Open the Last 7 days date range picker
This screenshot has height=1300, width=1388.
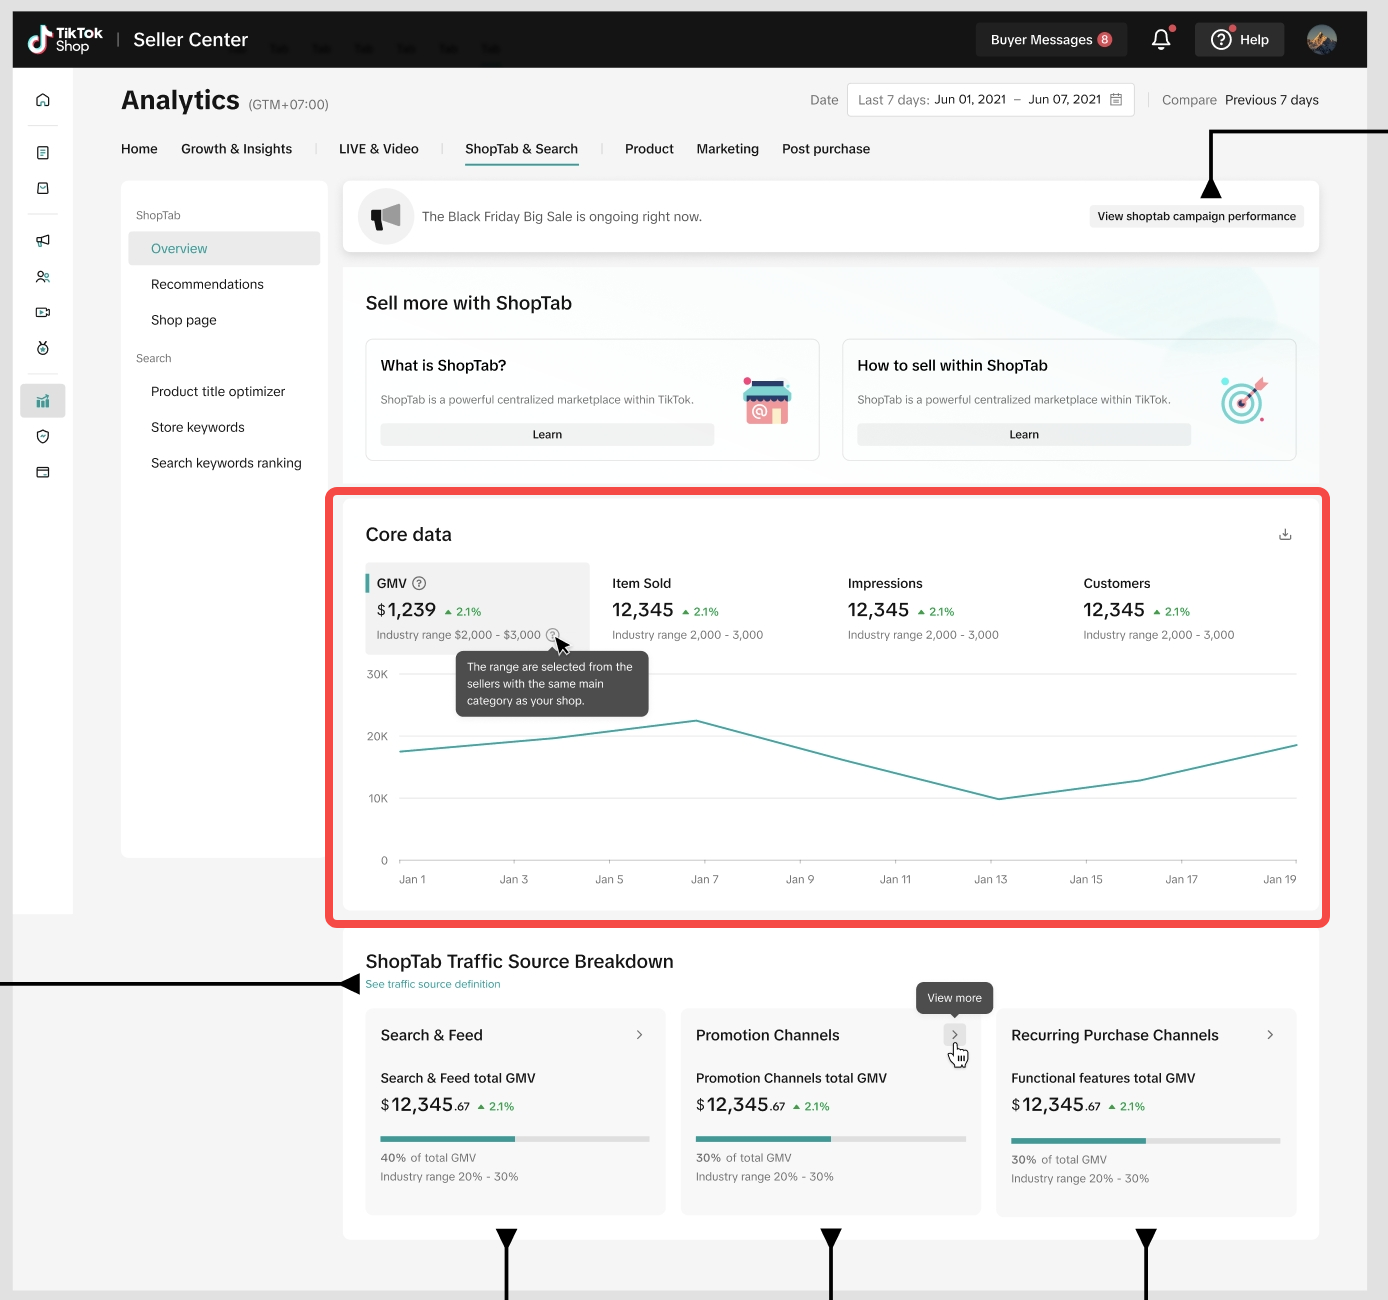[x=990, y=100]
